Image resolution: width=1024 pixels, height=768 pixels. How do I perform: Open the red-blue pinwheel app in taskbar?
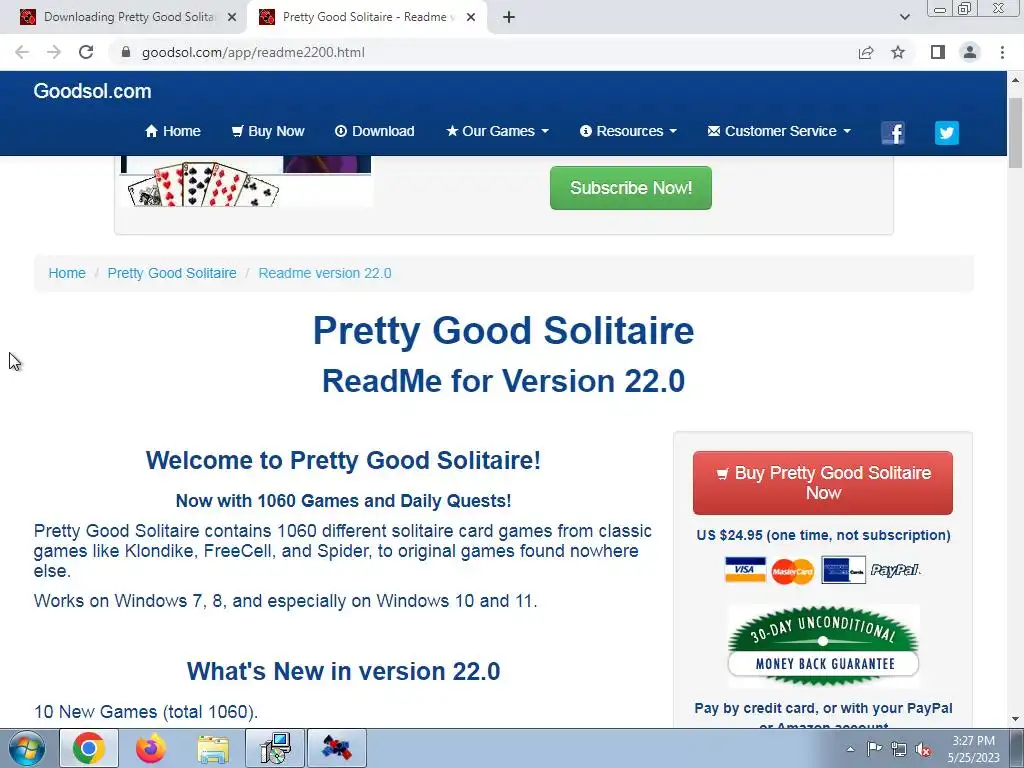tap(336, 748)
